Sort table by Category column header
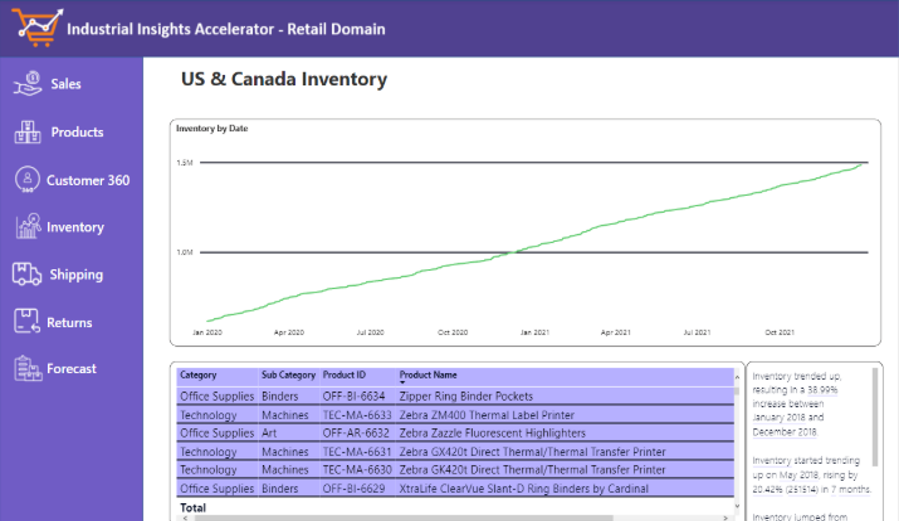The width and height of the screenshot is (899, 521). pyautogui.click(x=198, y=375)
